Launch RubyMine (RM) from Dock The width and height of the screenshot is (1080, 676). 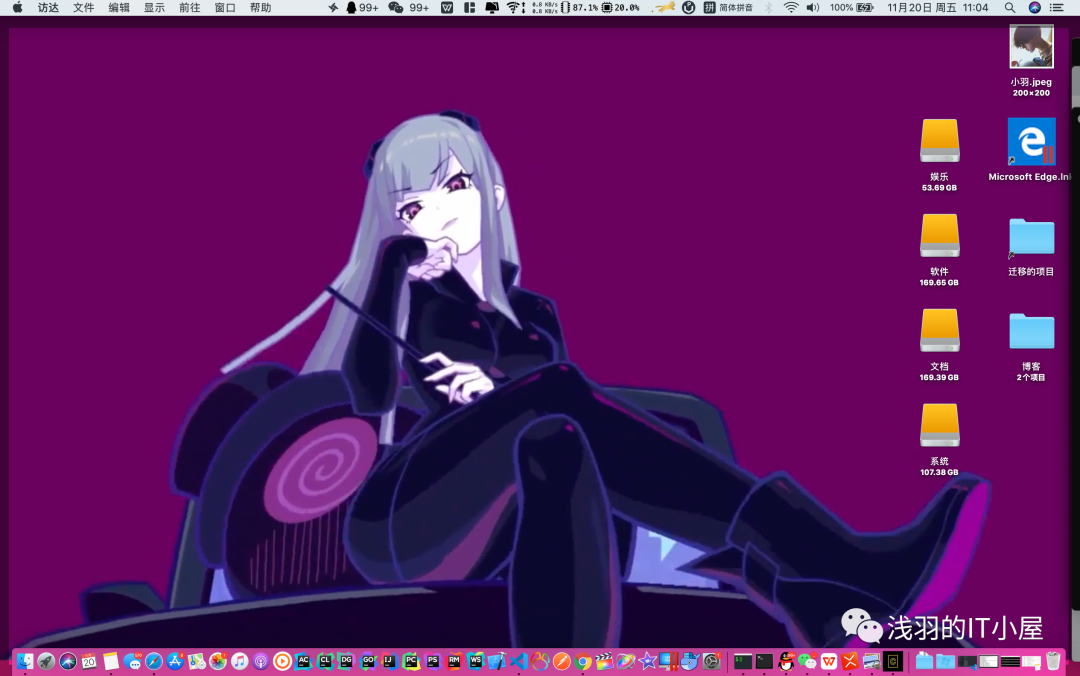tap(454, 662)
